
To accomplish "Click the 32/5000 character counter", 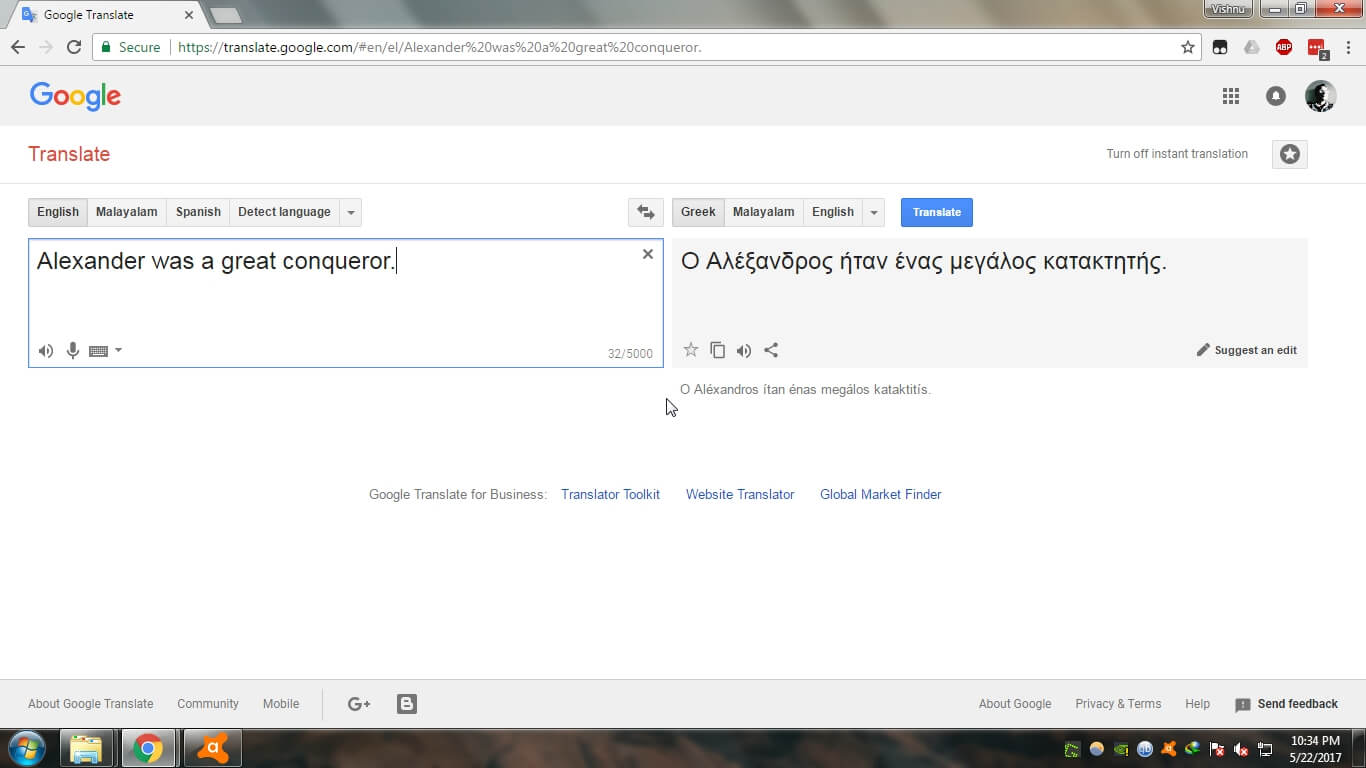I will coord(630,354).
